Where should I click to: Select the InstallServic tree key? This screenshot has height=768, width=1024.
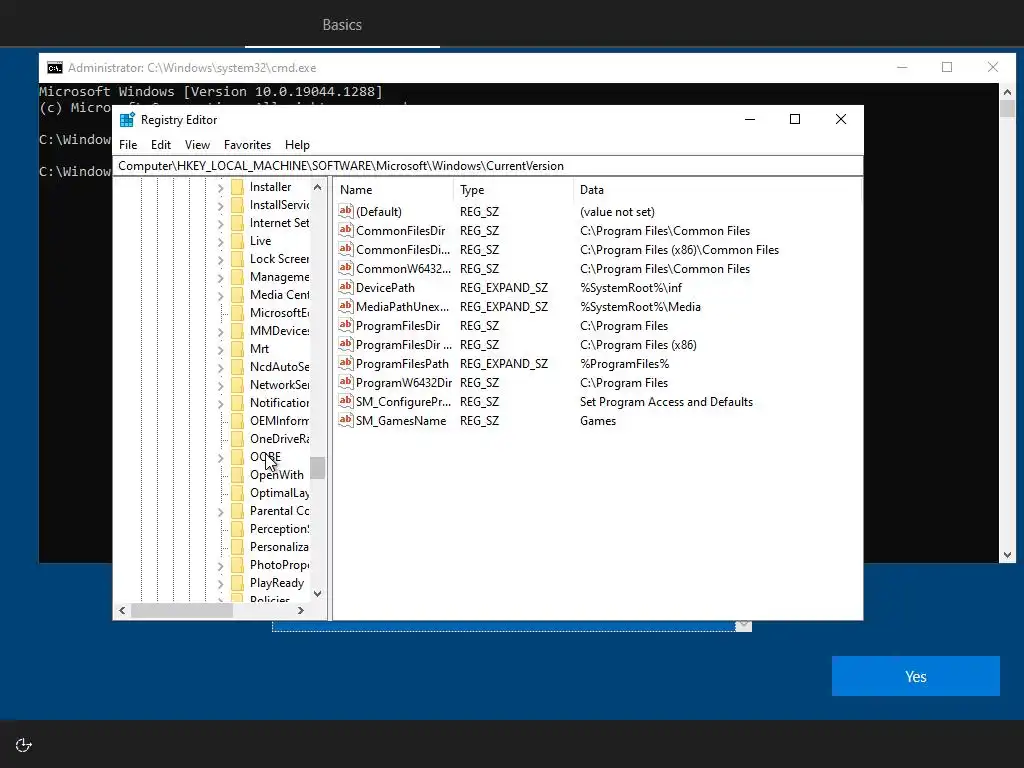pyautogui.click(x=280, y=205)
